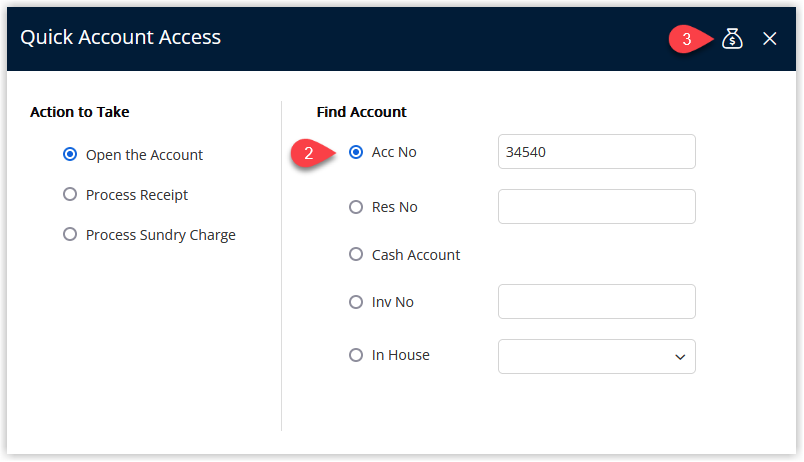Expand the In House dropdown chevron arrow
The width and height of the screenshot is (804, 462).
(680, 357)
